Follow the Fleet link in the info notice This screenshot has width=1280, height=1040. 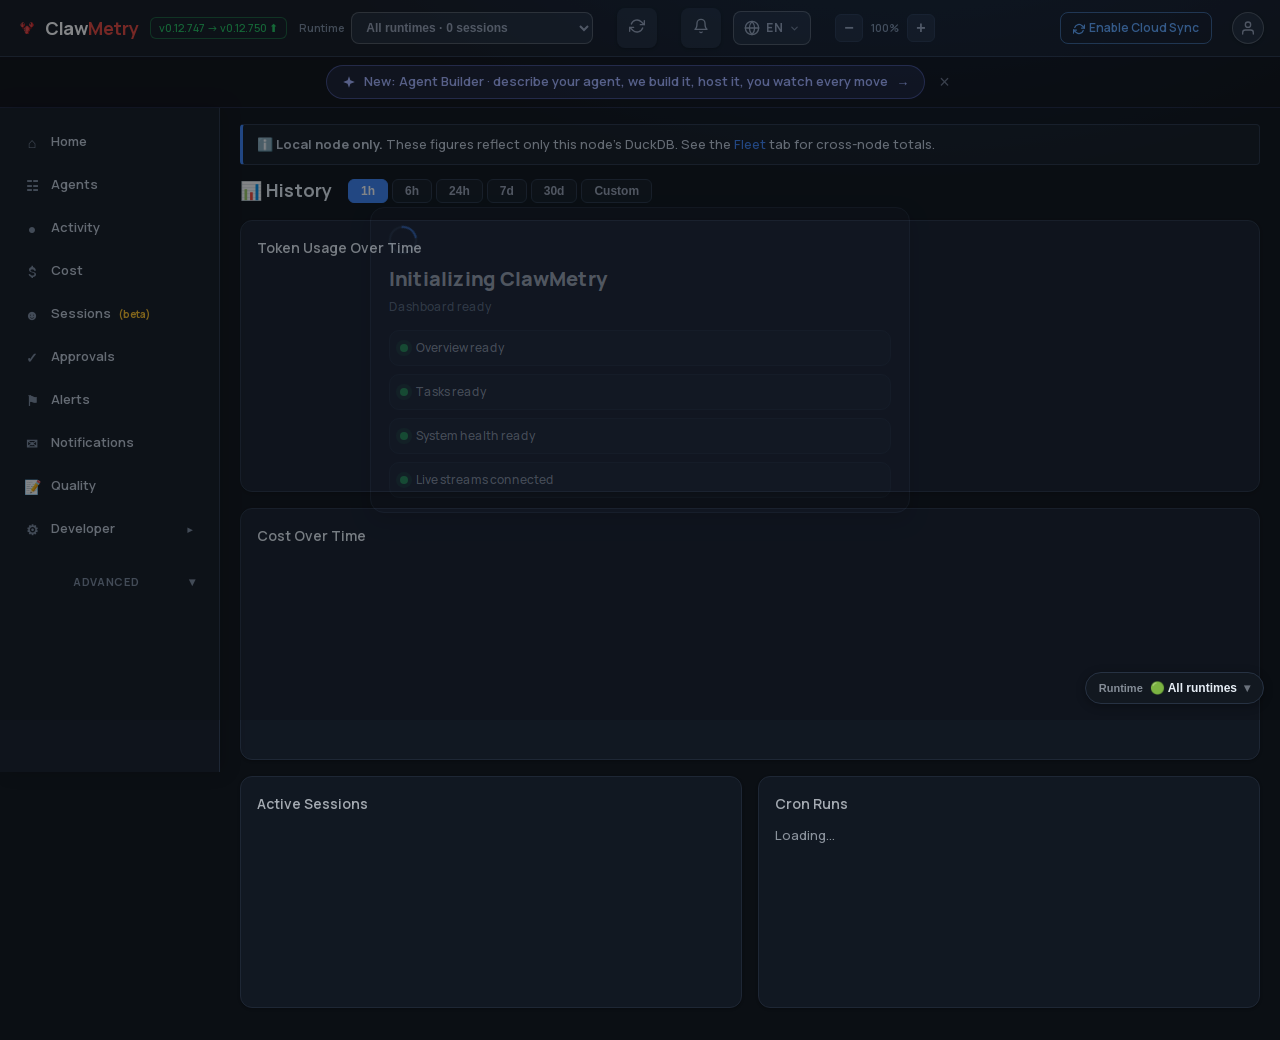pyautogui.click(x=750, y=145)
